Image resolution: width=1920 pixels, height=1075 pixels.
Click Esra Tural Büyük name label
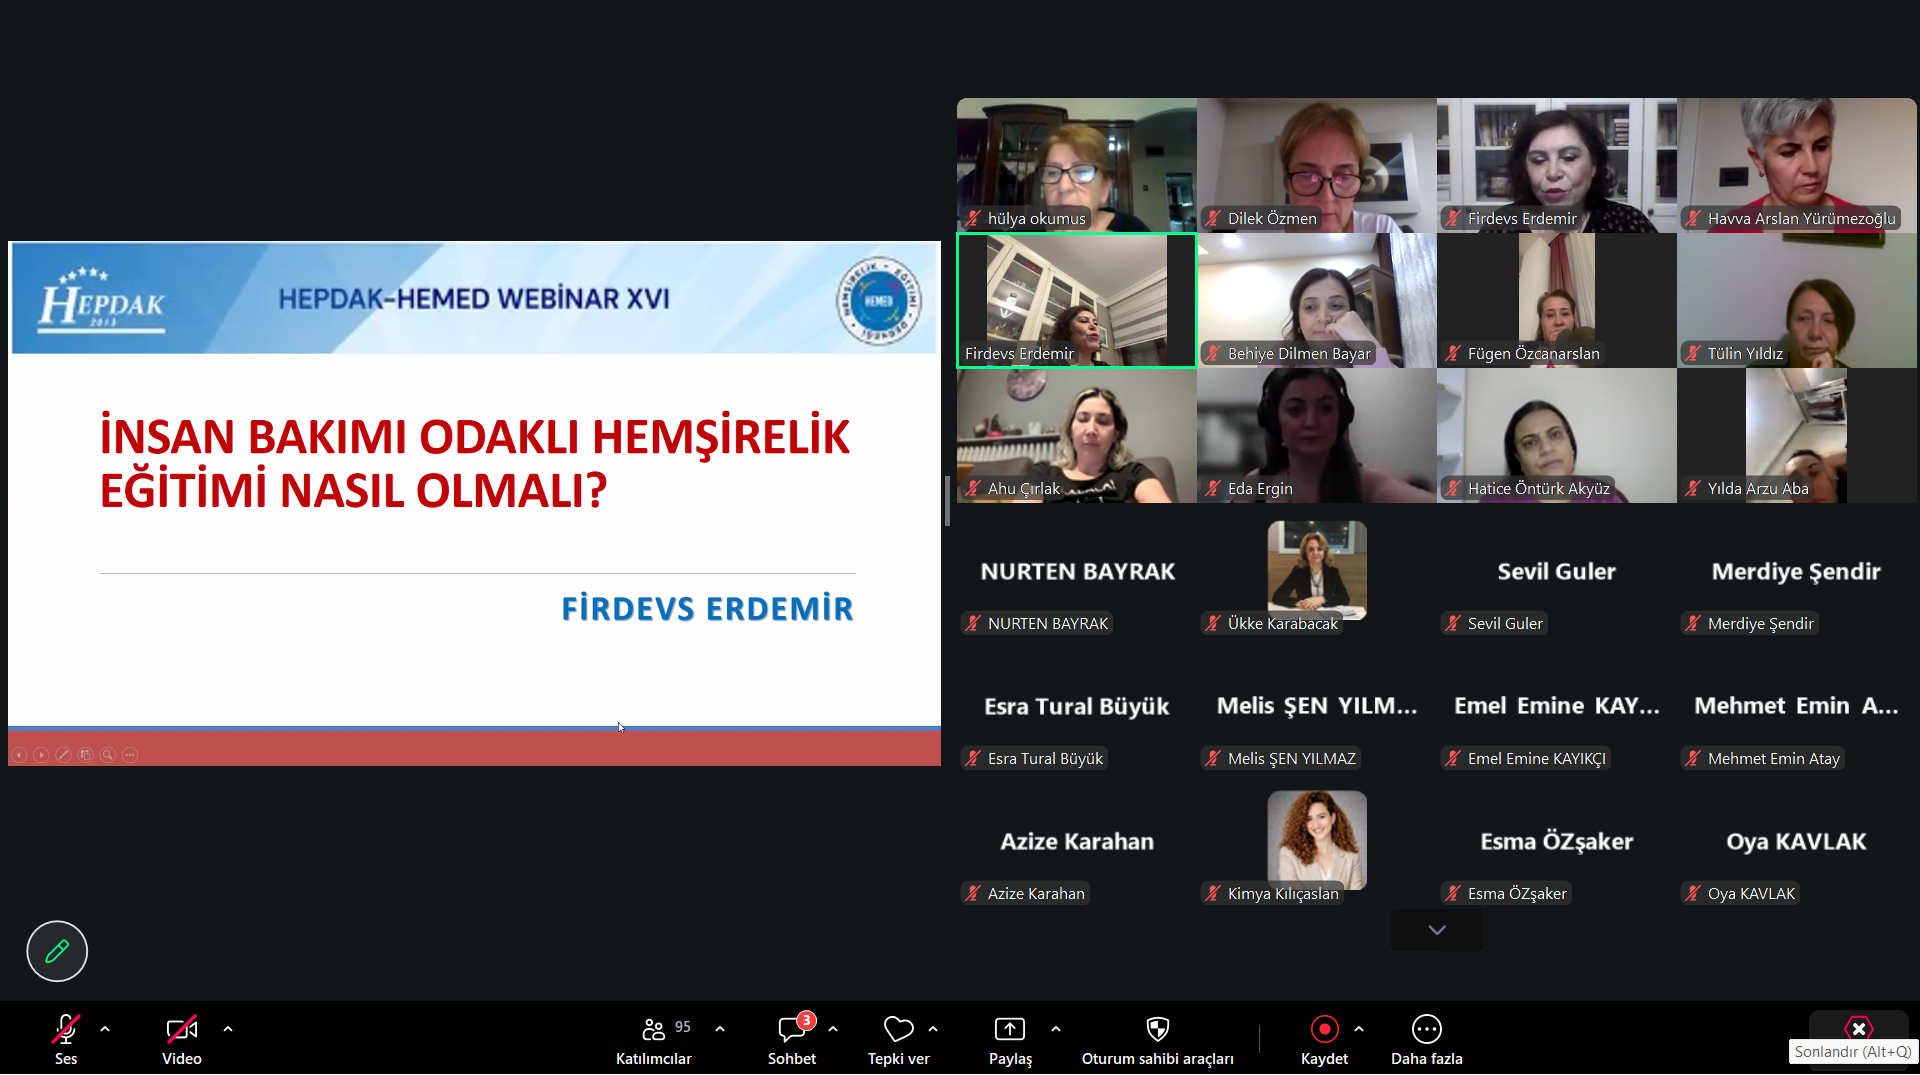[x=1034, y=758]
